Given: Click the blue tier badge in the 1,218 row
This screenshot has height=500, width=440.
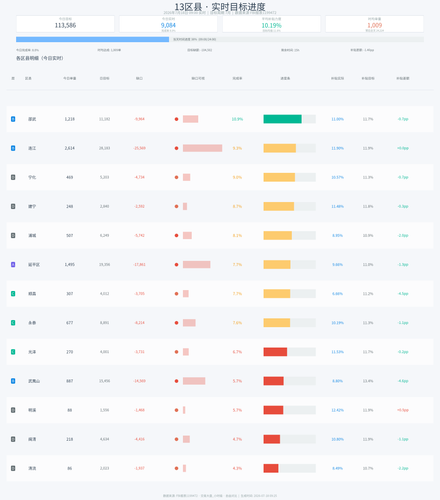Looking at the screenshot, I should click(13, 119).
